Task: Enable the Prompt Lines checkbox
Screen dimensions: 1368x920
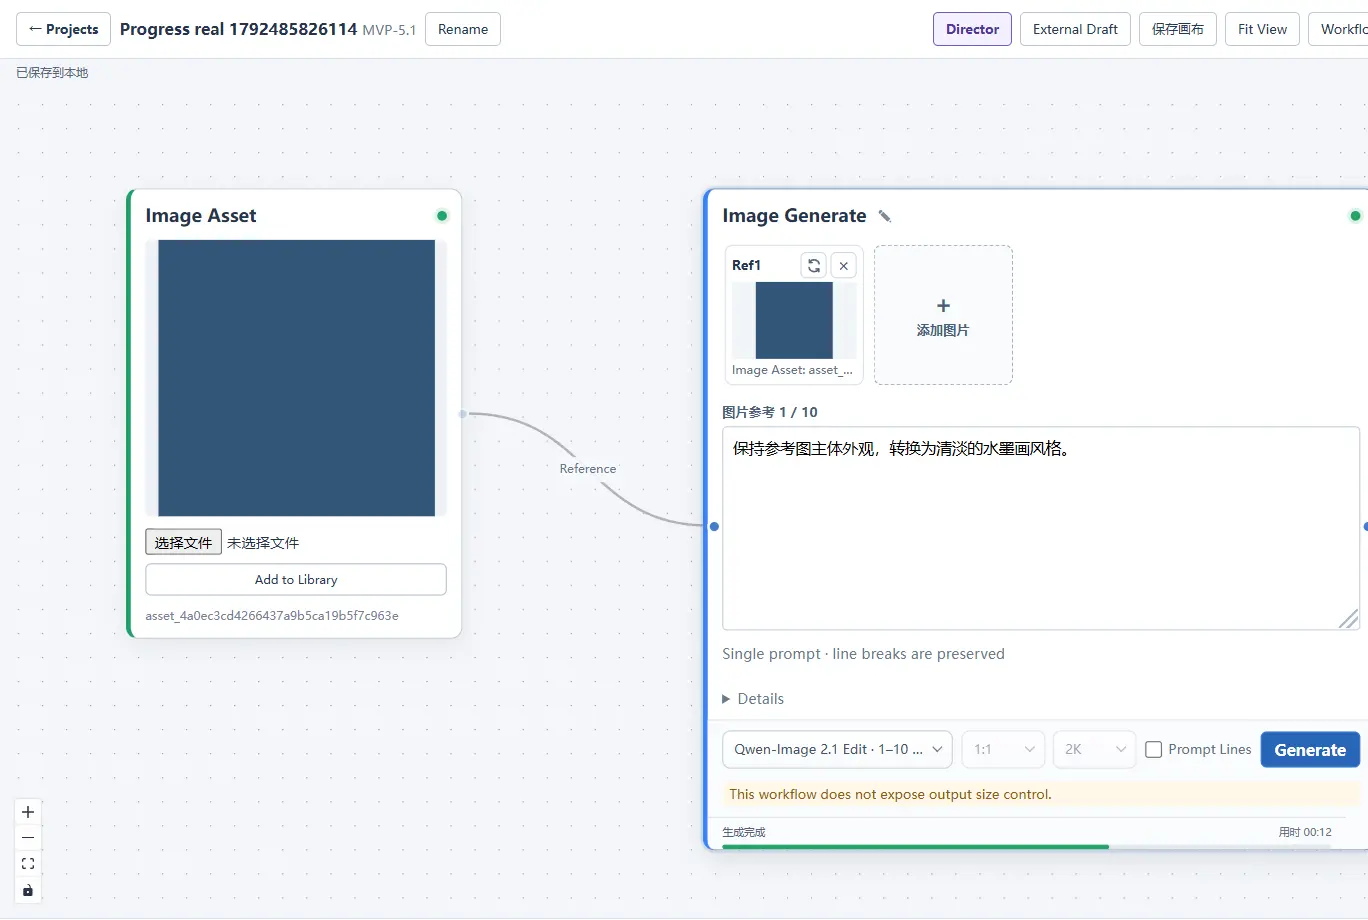Action: point(1153,750)
